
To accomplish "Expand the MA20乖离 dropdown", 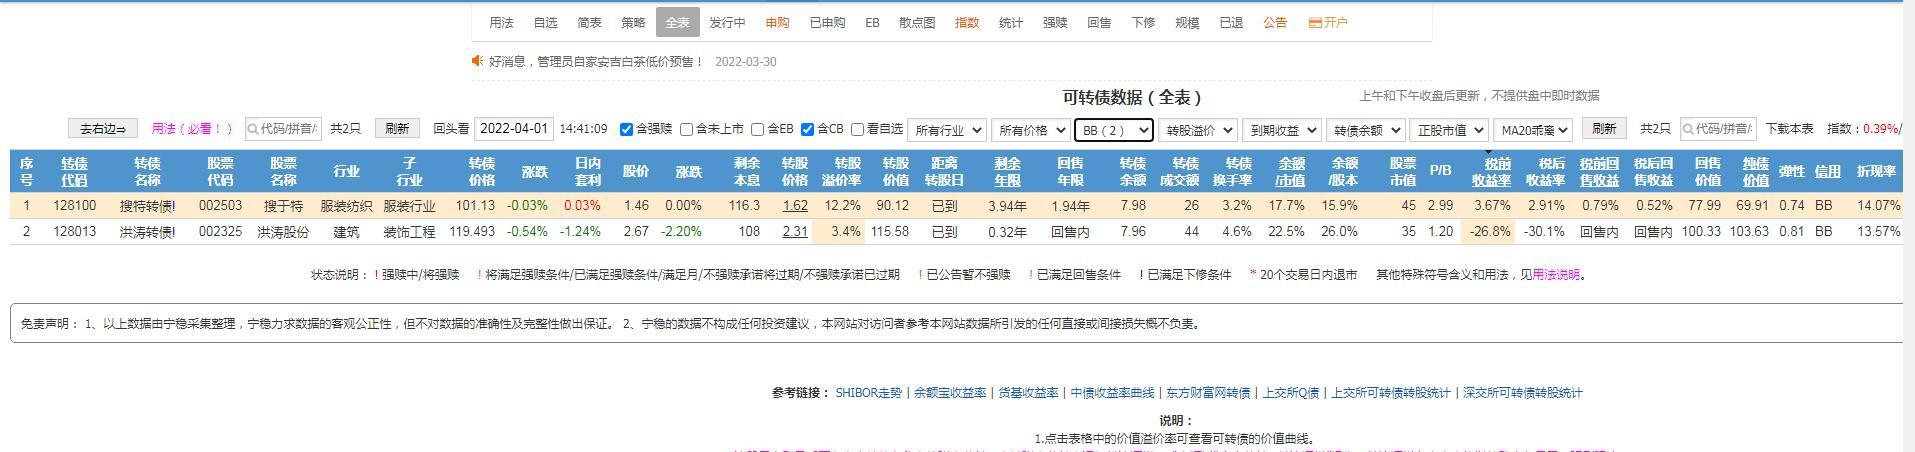I will point(1532,130).
